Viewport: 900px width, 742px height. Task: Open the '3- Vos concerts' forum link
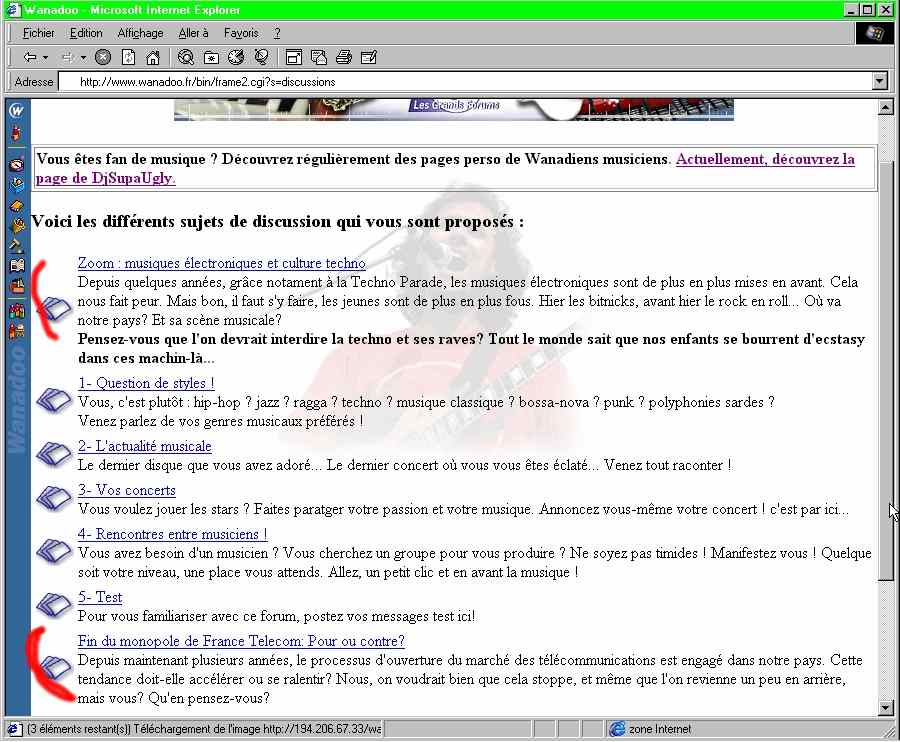127,490
